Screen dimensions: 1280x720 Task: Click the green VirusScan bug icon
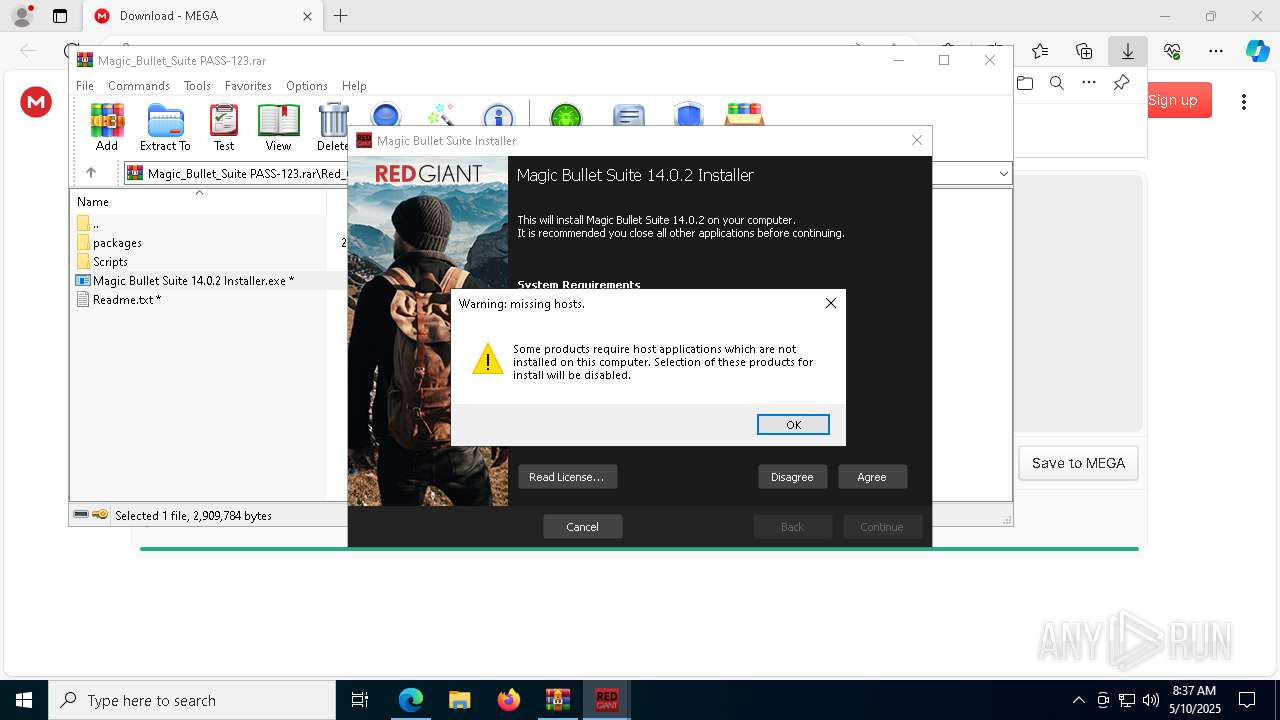[x=566, y=114]
